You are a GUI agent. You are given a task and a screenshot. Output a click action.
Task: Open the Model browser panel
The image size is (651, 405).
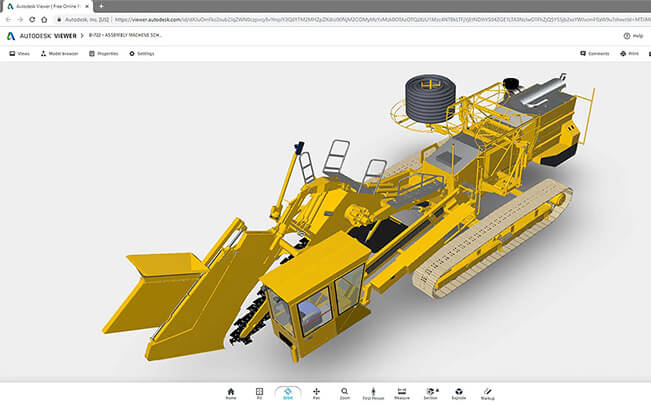tap(59, 54)
